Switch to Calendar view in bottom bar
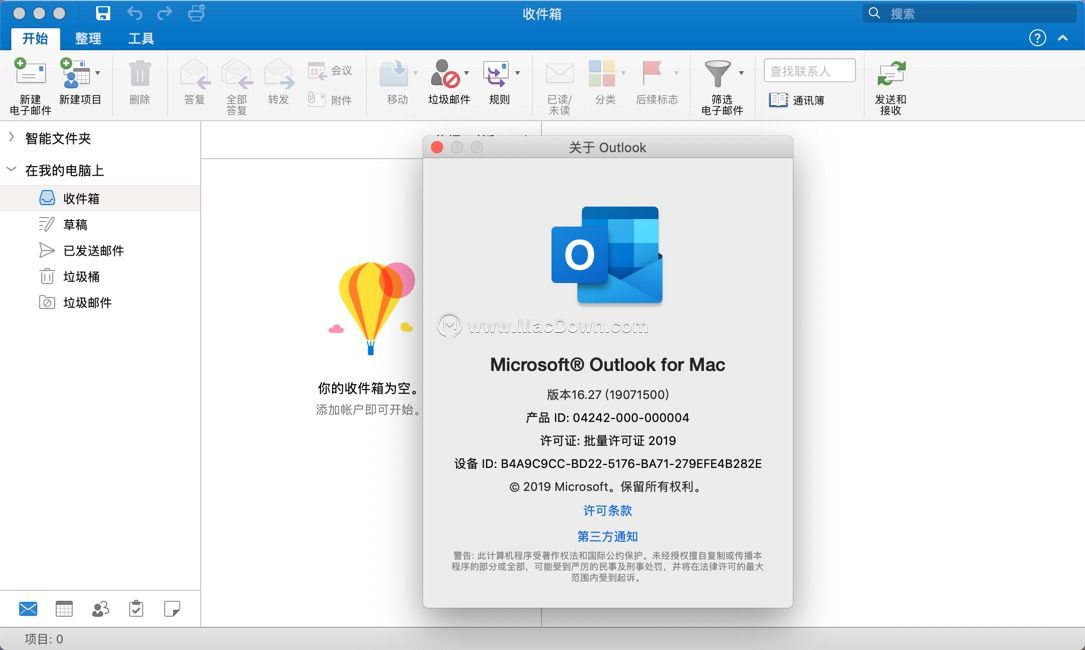Screen dimensions: 1085x650 click(x=64, y=608)
